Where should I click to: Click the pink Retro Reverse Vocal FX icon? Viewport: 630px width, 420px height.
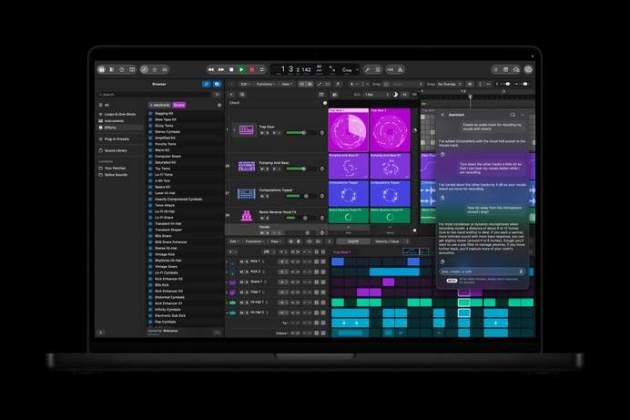(246, 216)
